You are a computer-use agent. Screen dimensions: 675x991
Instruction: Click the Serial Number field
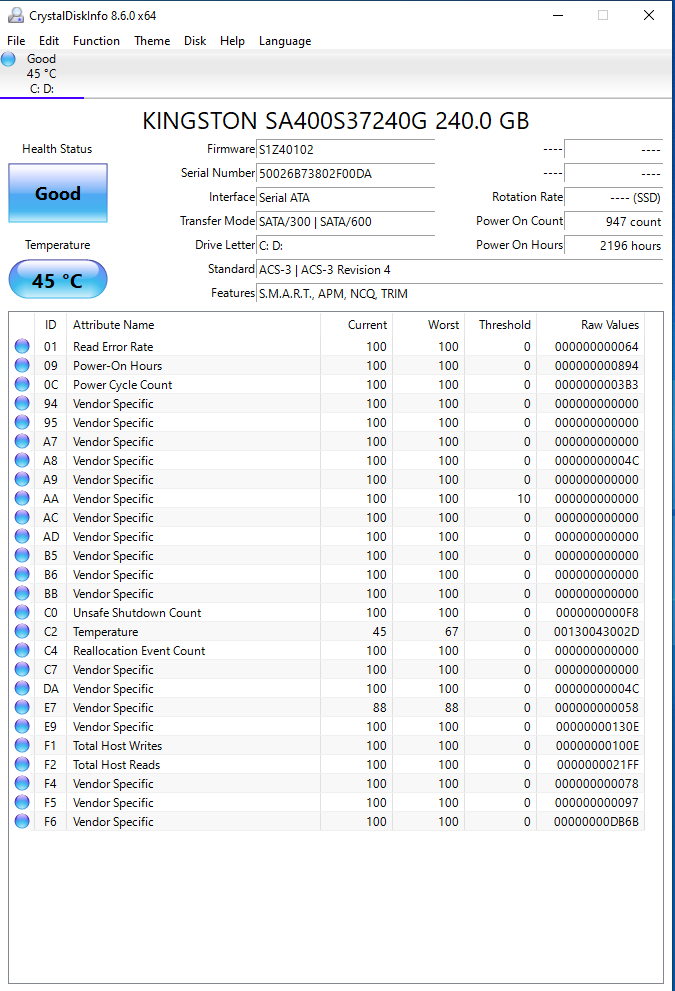tap(346, 174)
